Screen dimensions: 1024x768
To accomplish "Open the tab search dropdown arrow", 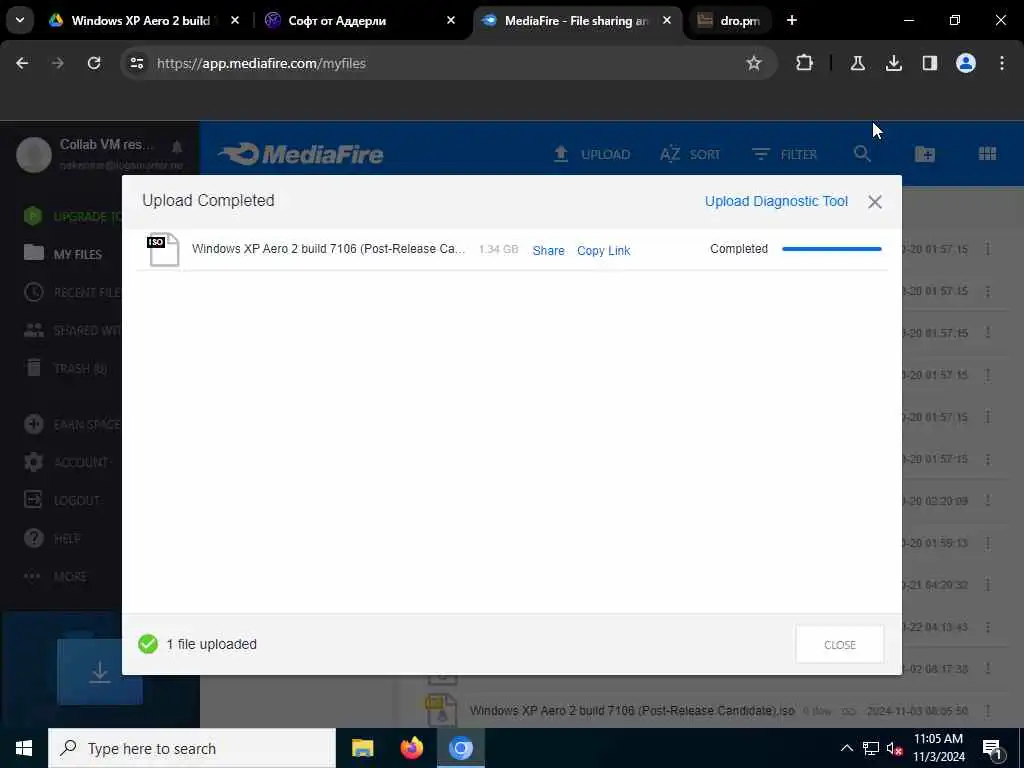I will tap(20, 20).
